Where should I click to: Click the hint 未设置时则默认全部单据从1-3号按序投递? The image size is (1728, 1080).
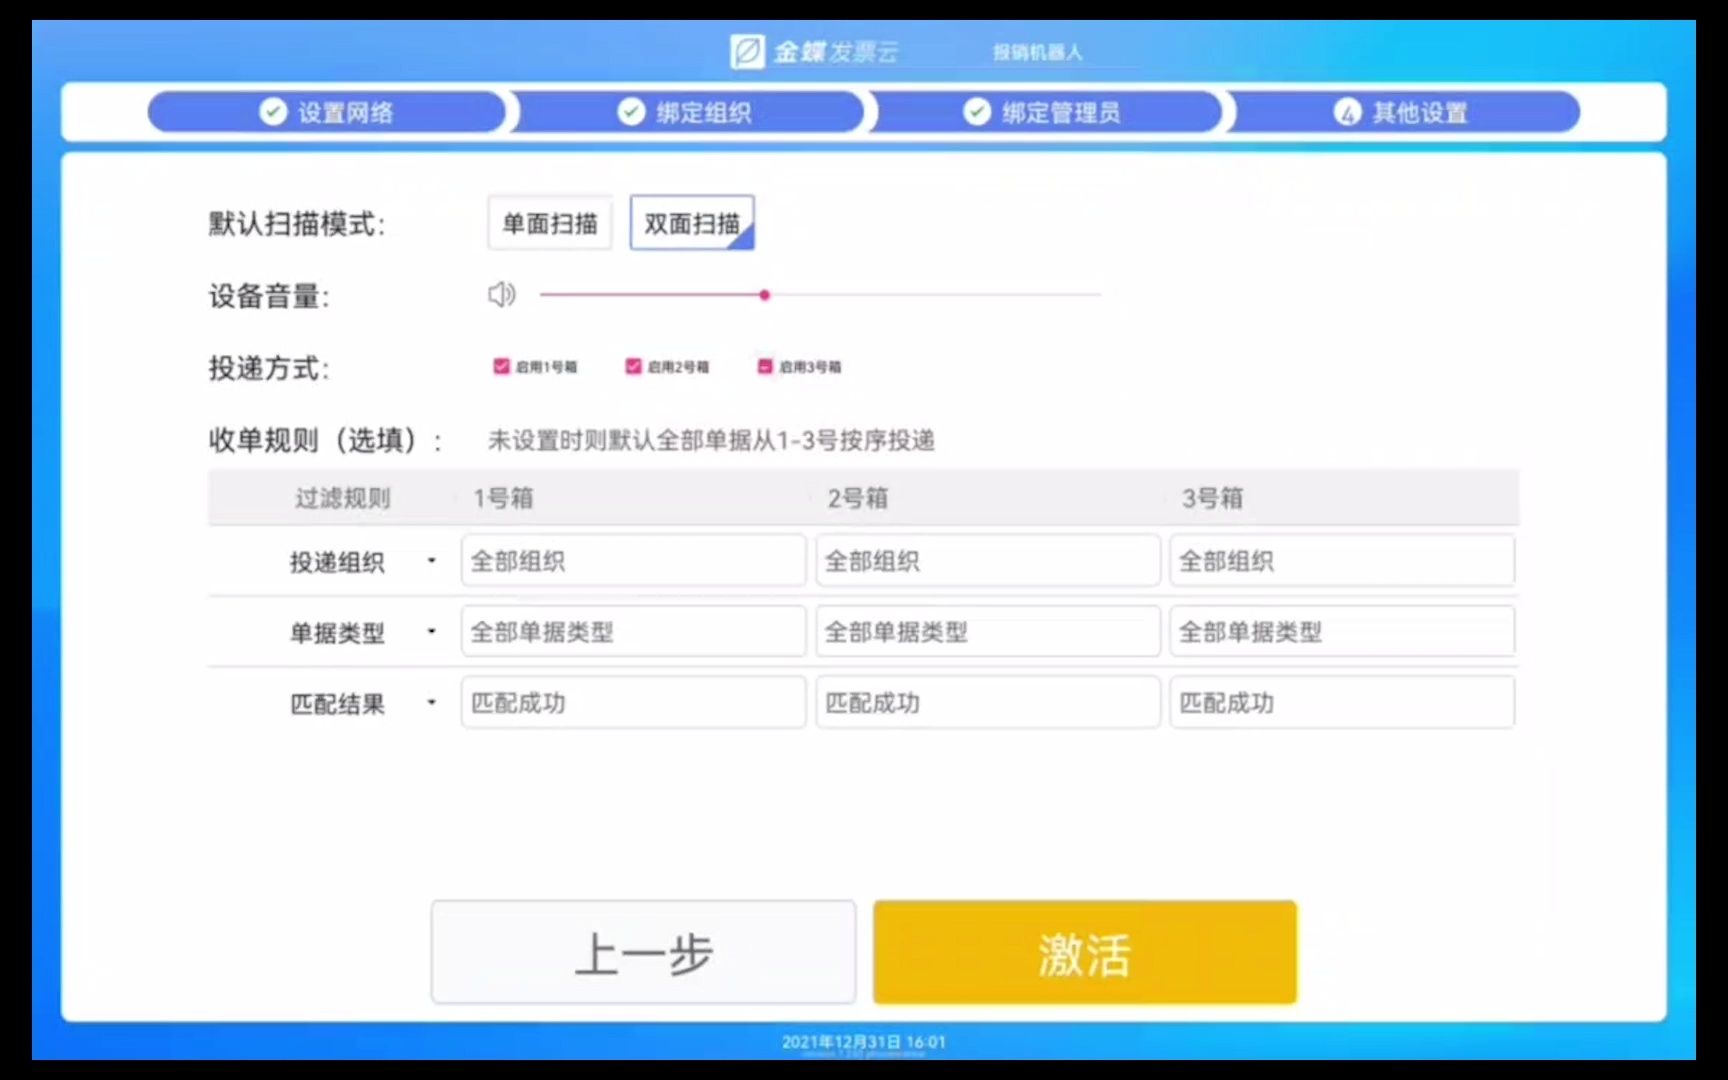point(711,440)
